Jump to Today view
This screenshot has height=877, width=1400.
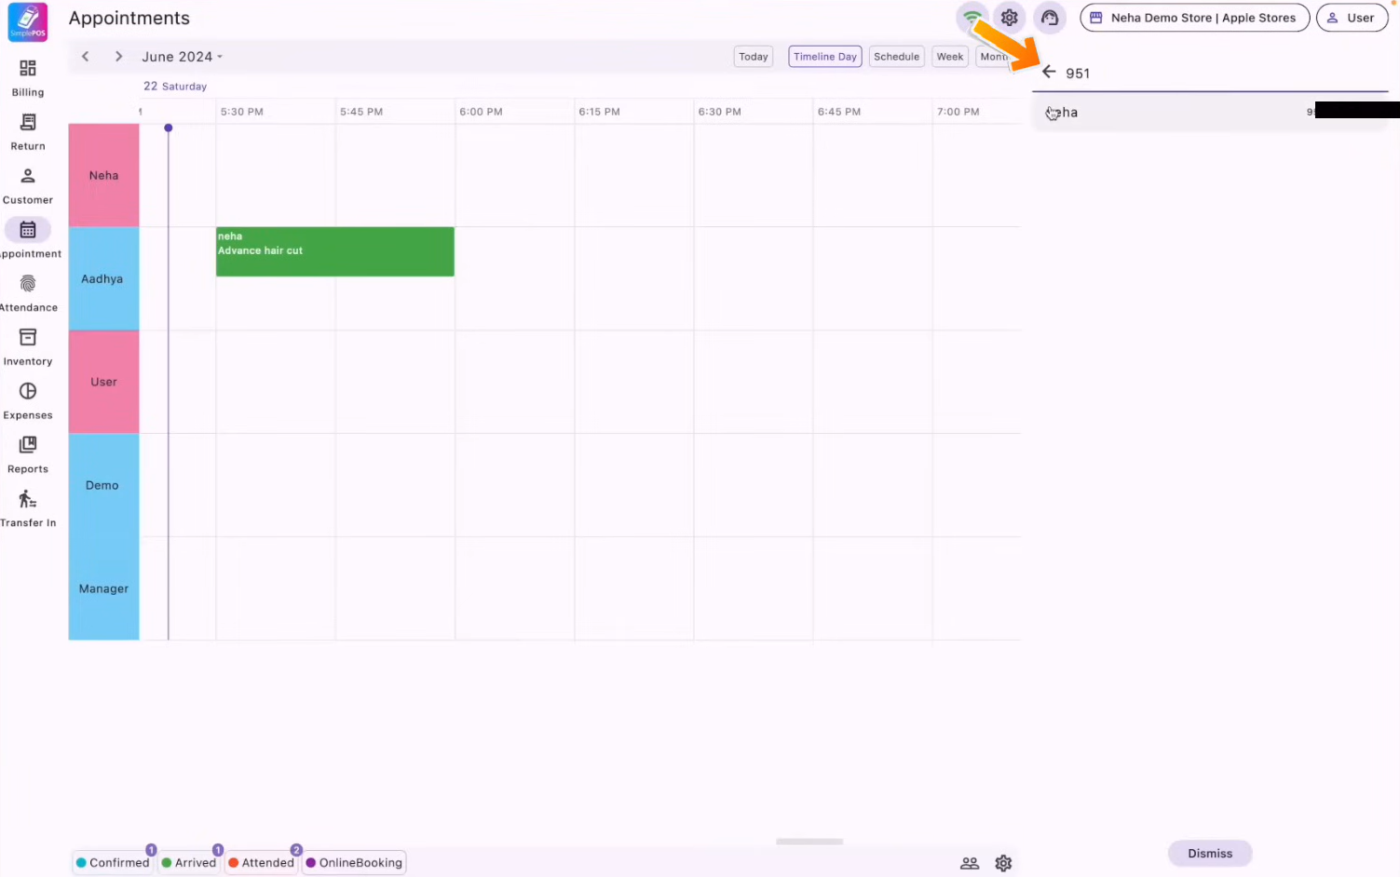pyautogui.click(x=754, y=57)
